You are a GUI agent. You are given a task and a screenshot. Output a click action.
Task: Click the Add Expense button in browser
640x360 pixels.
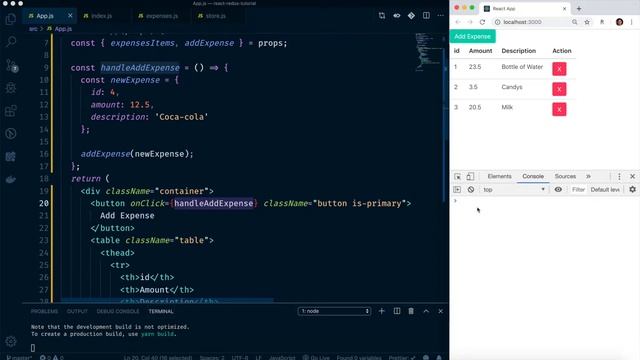click(x=472, y=36)
